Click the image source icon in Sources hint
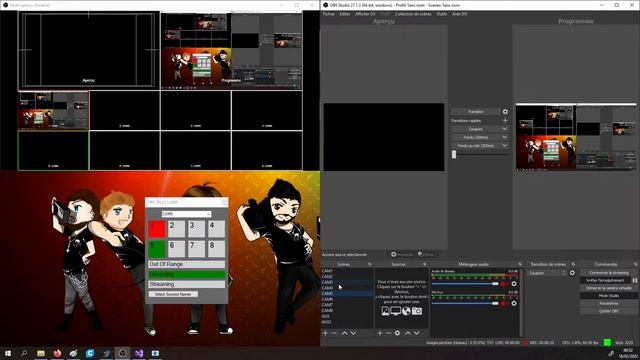This screenshot has height=360, width=640. click(385, 311)
